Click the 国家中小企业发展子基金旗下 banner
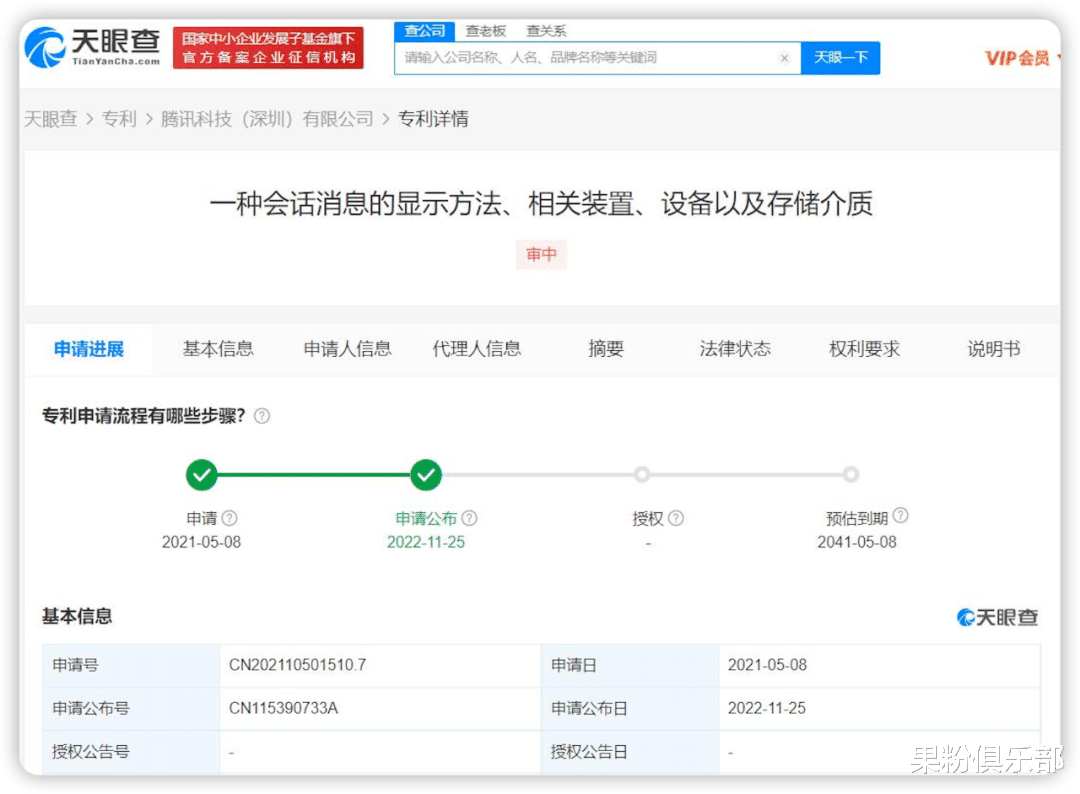1080x794 pixels. tap(268, 47)
